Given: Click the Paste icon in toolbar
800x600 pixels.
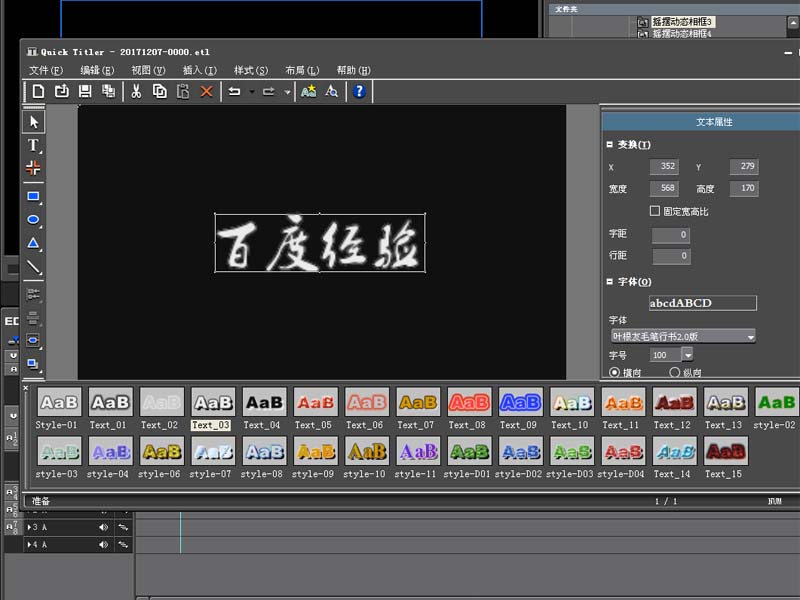Looking at the screenshot, I should (184, 91).
